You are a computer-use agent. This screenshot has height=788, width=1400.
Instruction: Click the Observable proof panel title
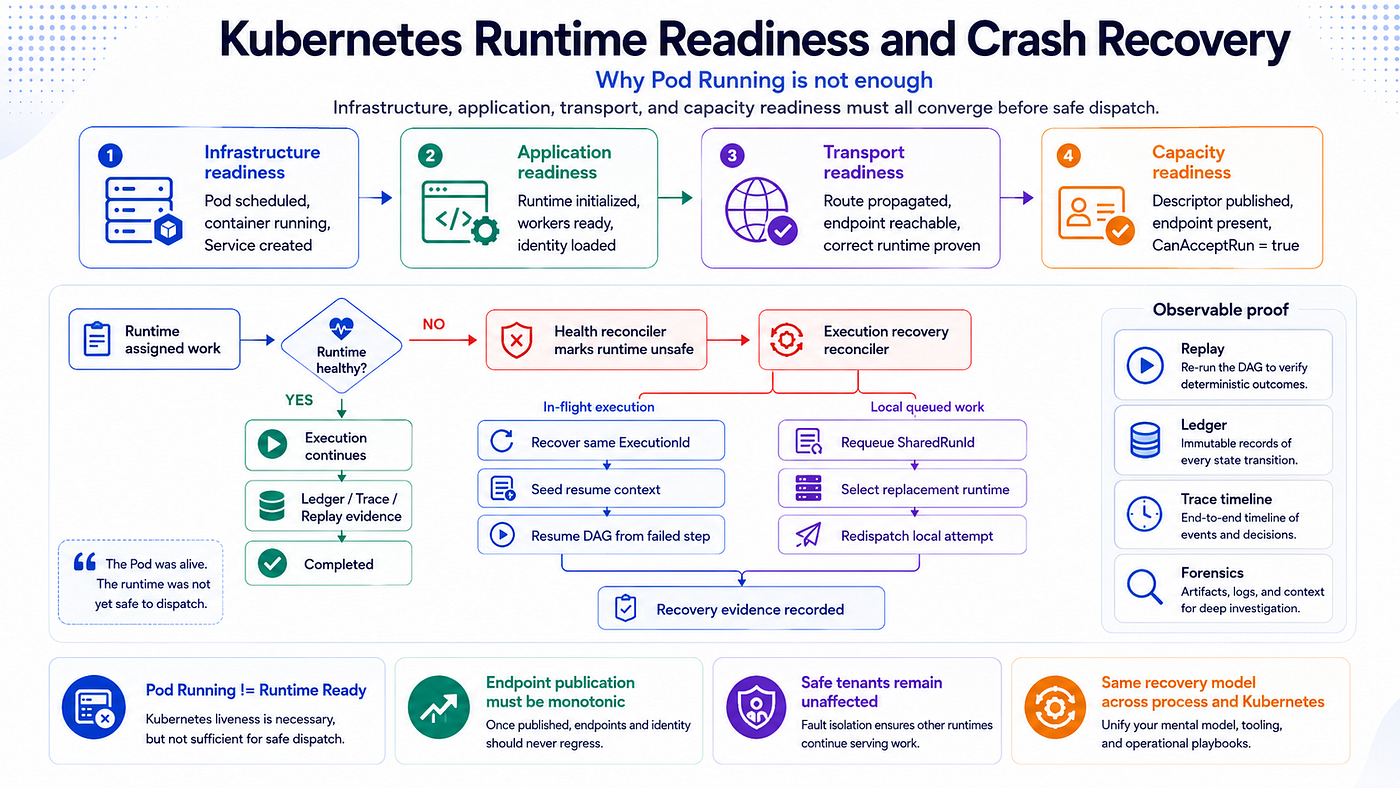click(x=1221, y=309)
